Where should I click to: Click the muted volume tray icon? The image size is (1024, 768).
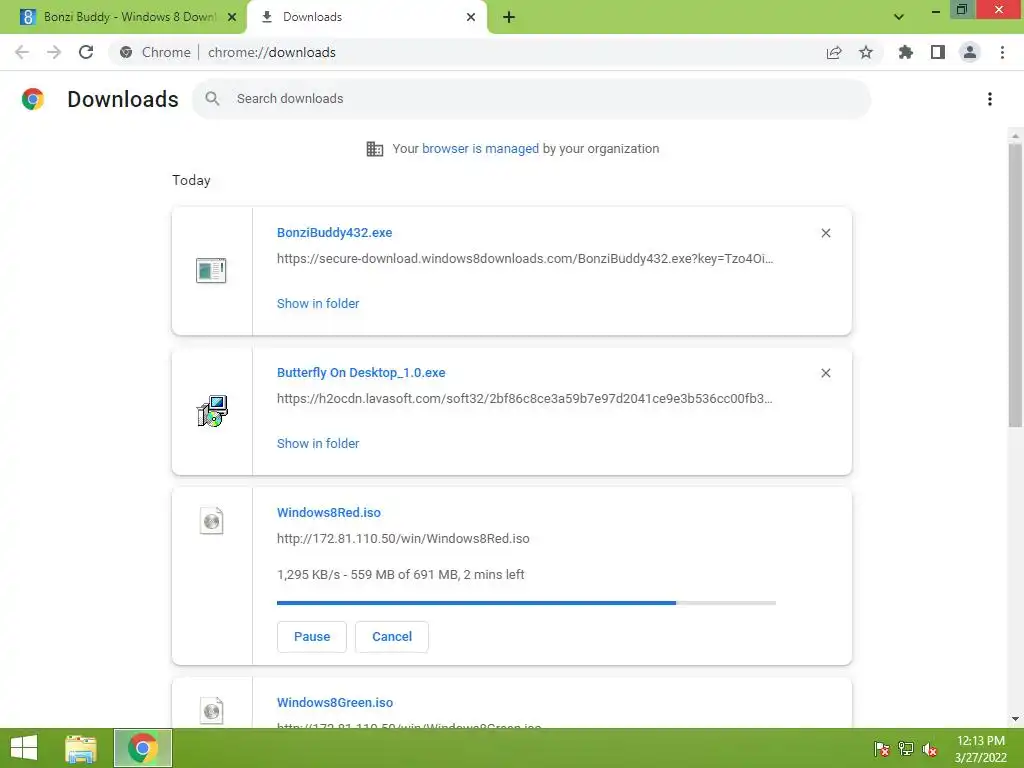point(930,748)
